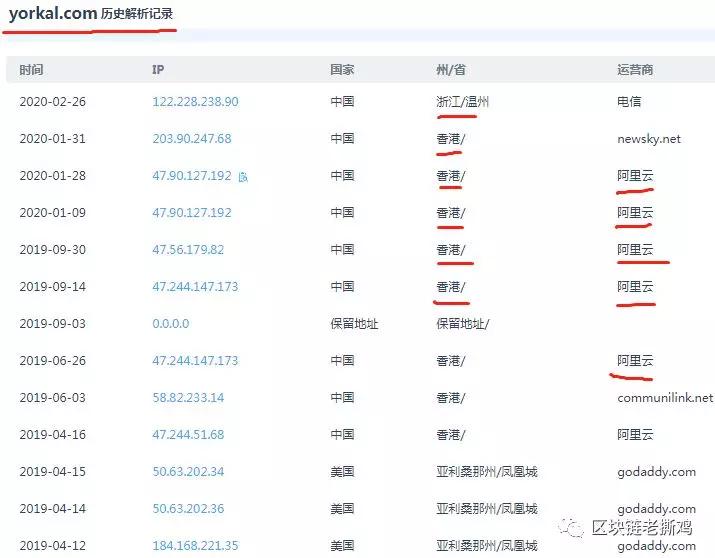Click IP 47.244.147.173 in the 2019-06-26 row
This screenshot has height=558, width=715.
195,360
